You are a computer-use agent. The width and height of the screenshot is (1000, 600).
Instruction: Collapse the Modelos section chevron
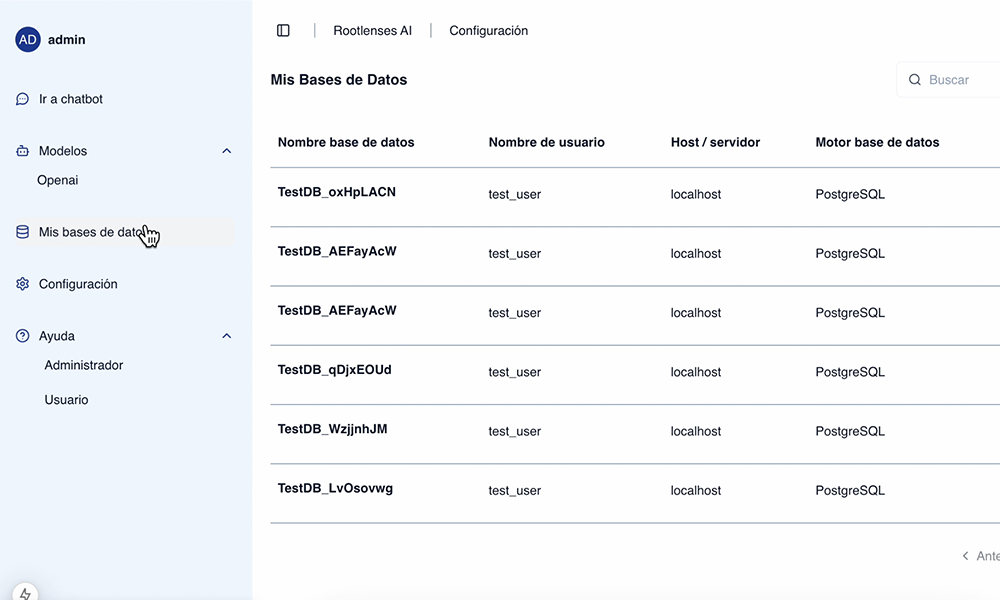point(226,151)
